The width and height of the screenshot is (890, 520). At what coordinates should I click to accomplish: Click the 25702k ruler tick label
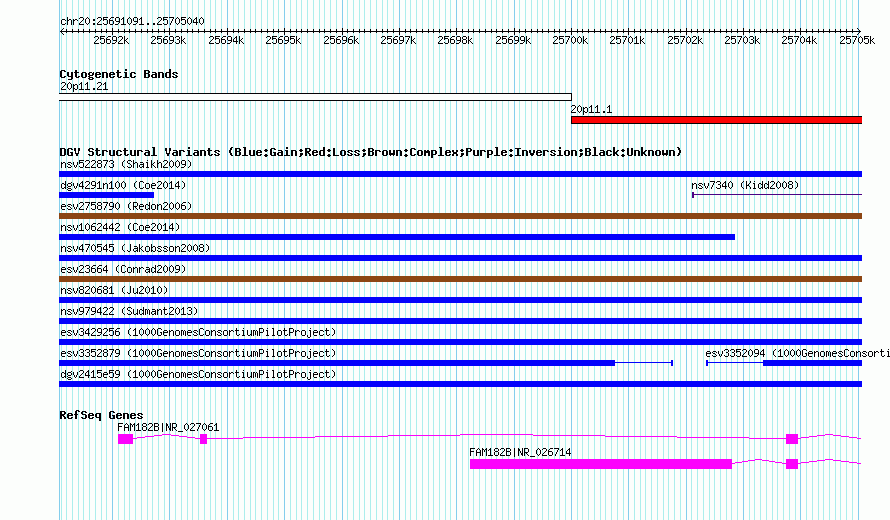coord(685,41)
